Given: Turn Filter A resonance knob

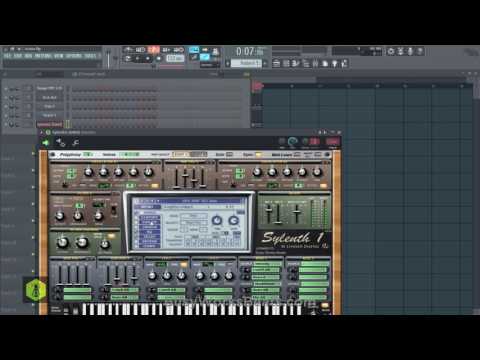Looking at the screenshot, I should click(78, 216).
